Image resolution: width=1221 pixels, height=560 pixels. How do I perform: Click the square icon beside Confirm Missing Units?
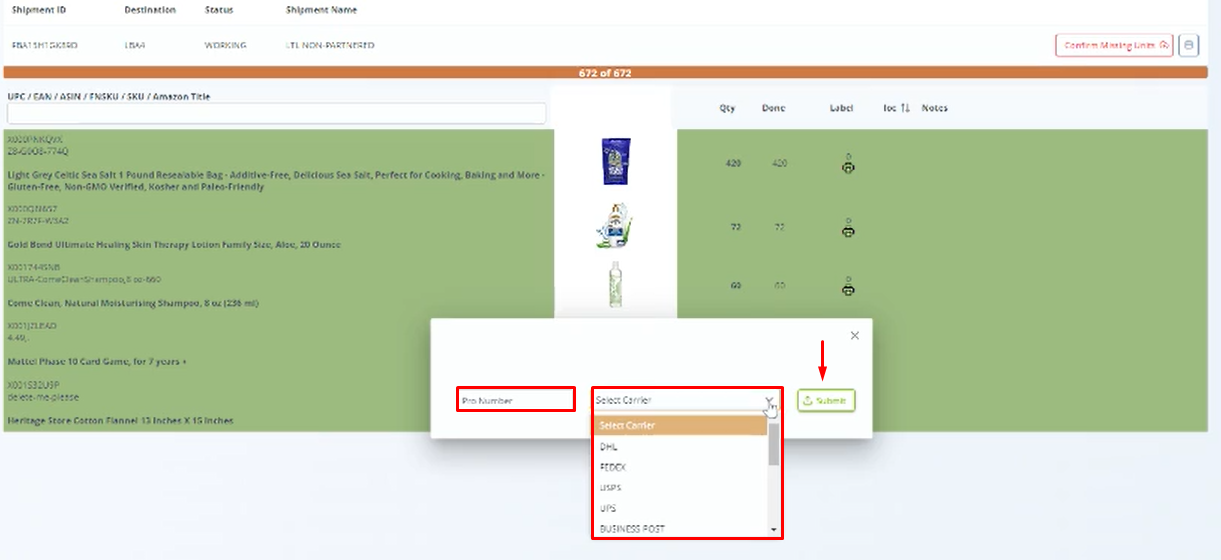[x=1188, y=46]
